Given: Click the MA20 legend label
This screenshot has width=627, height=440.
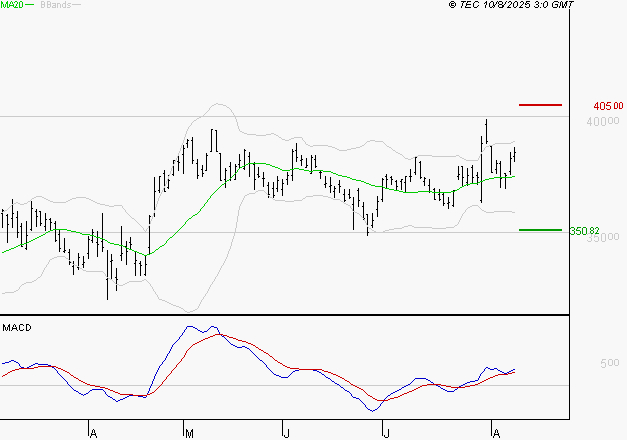Looking at the screenshot, I should tap(12, 5).
